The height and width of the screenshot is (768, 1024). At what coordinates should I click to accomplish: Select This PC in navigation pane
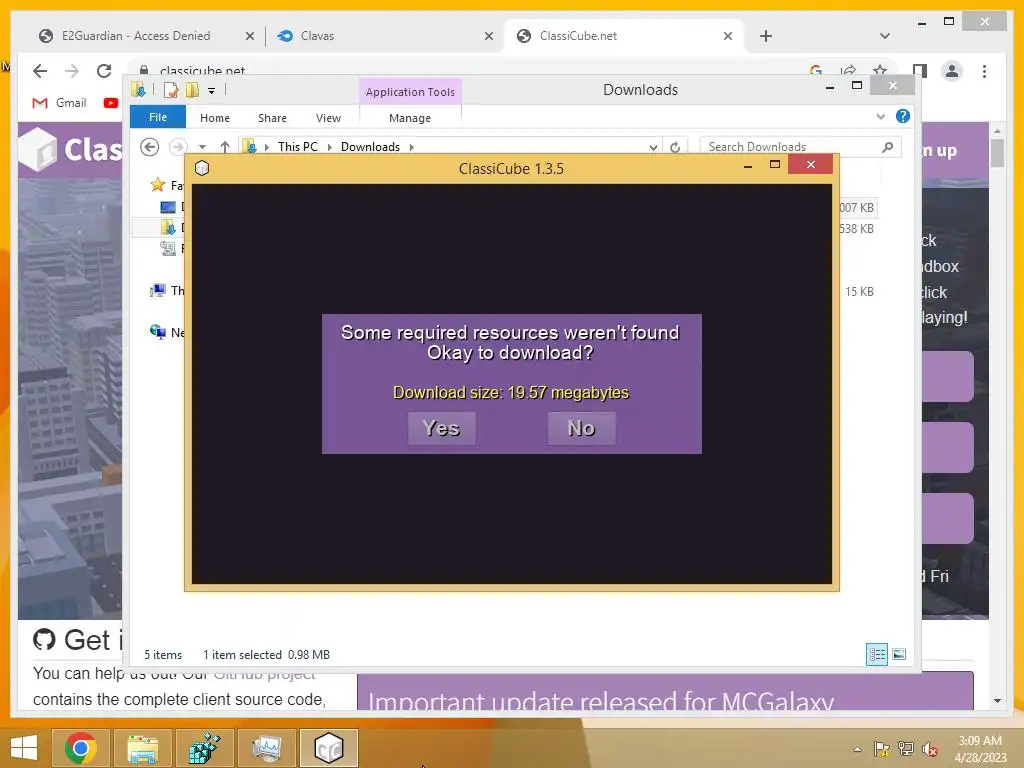(x=167, y=291)
